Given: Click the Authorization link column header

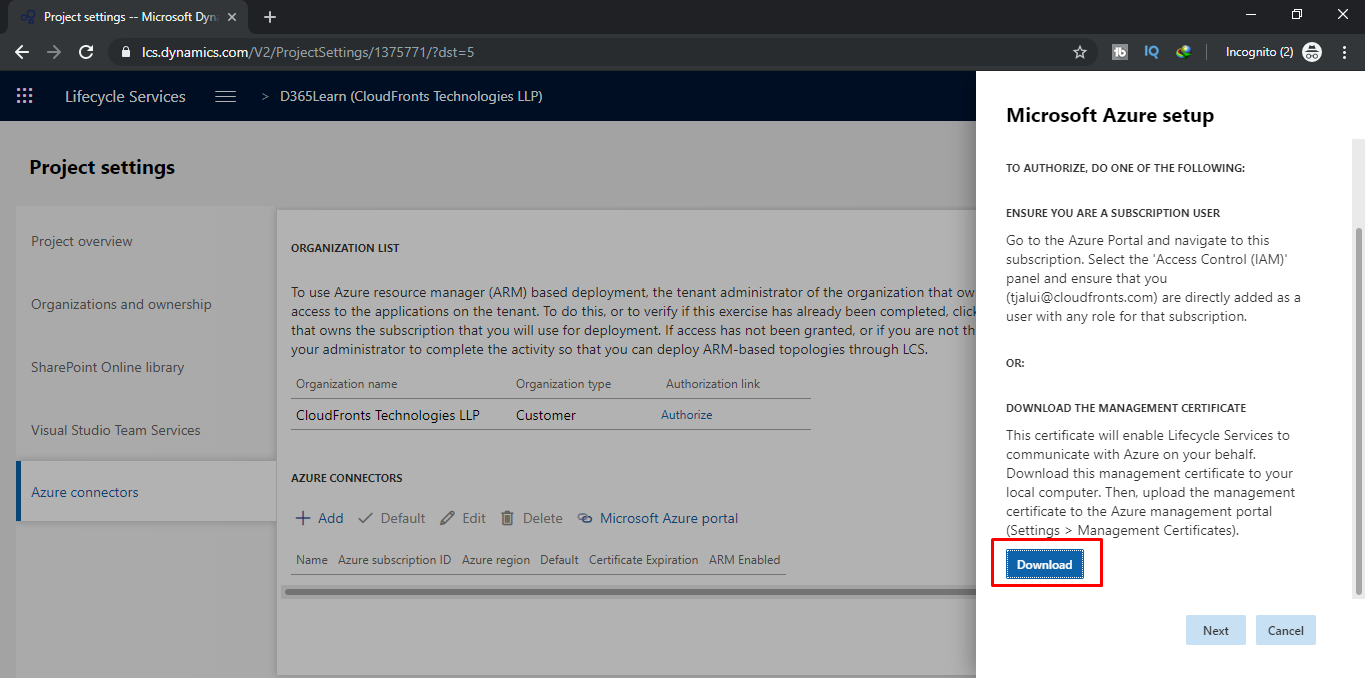Looking at the screenshot, I should click(x=713, y=384).
